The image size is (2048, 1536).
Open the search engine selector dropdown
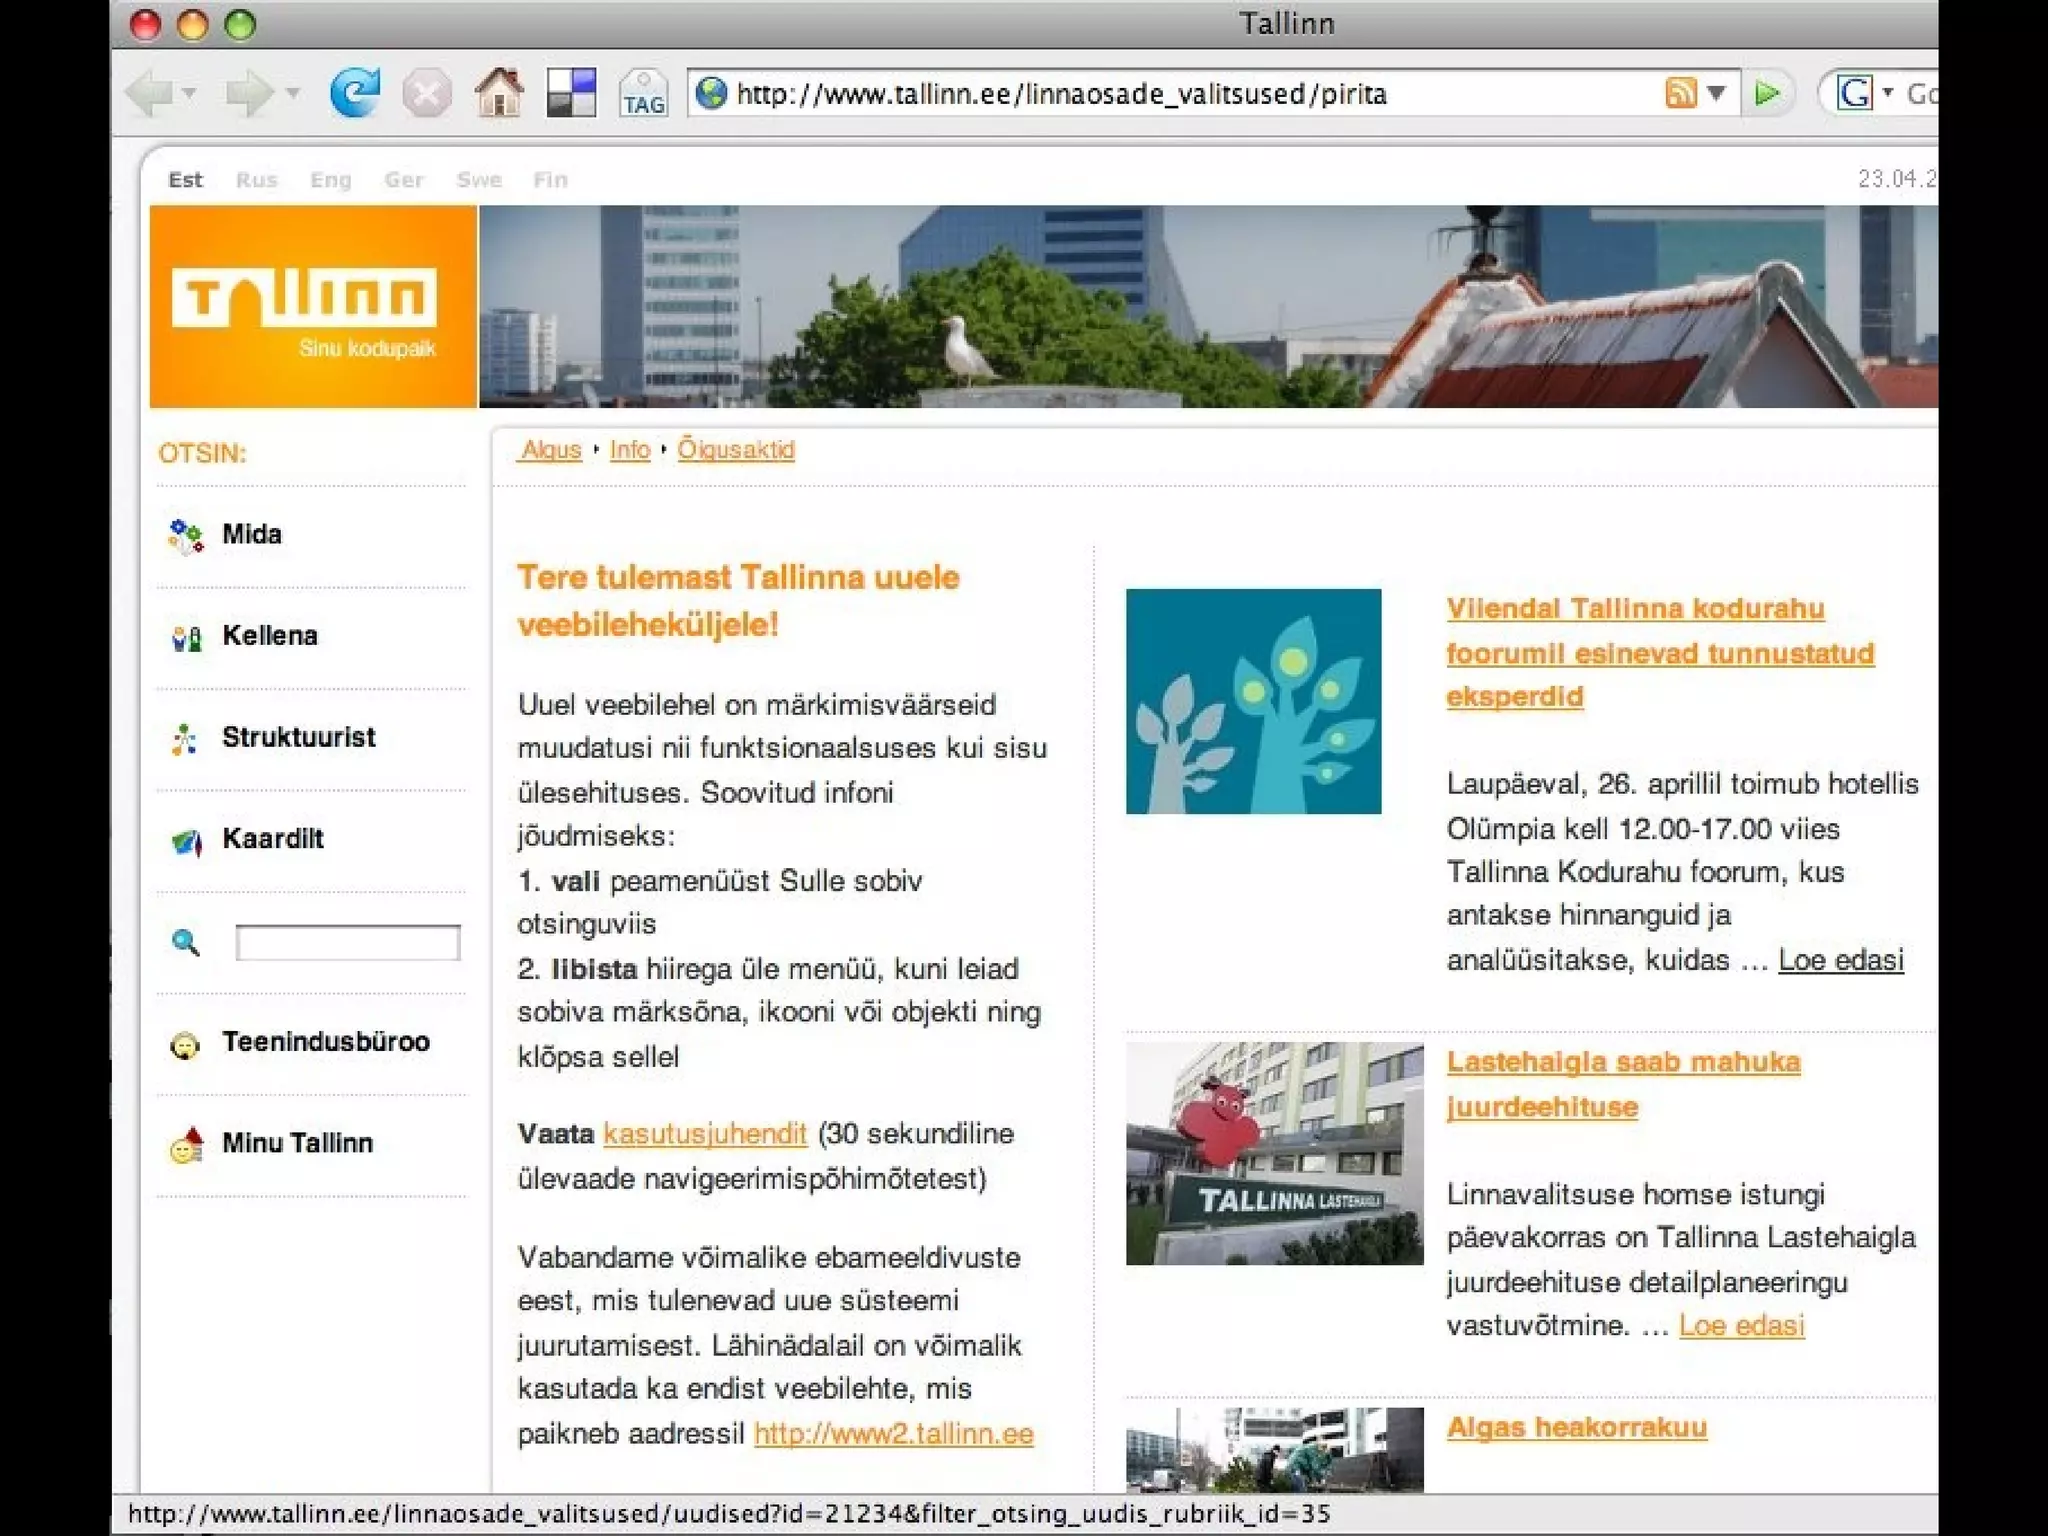(1888, 93)
